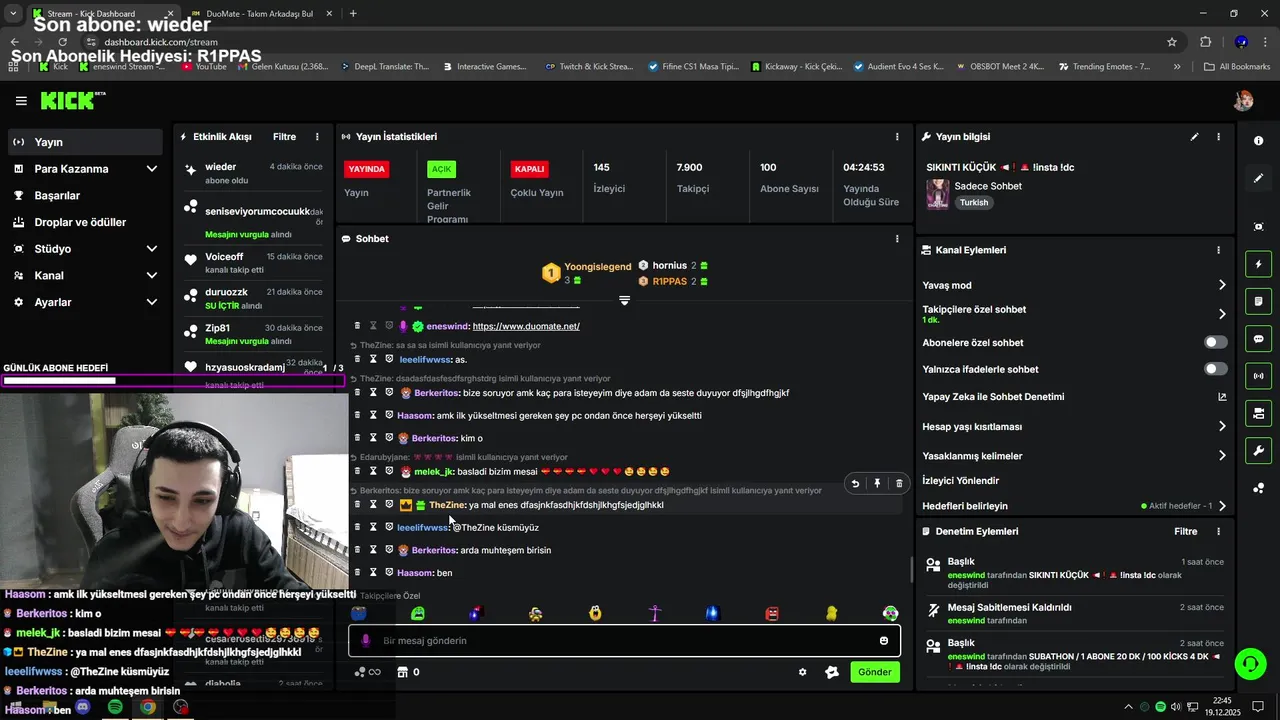Expand the Stüdyo sidebar section
Image resolution: width=1280 pixels, height=720 pixels.
pyautogui.click(x=152, y=249)
